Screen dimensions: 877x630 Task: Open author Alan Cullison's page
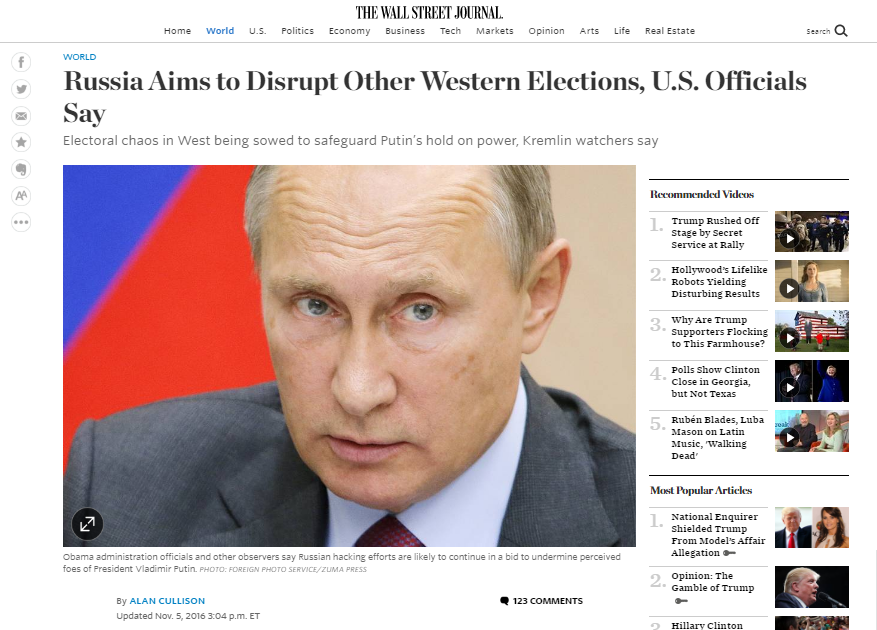coord(167,601)
